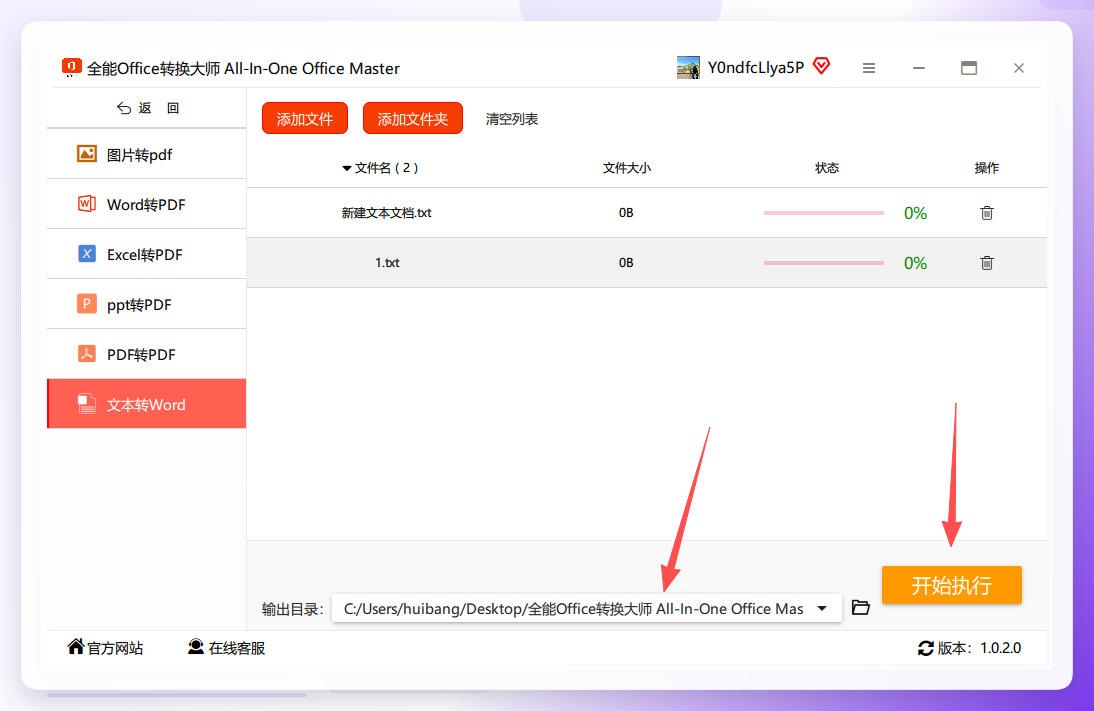The height and width of the screenshot is (711, 1094).
Task: Click the 返回 back arrow icon
Action: pyautogui.click(x=123, y=108)
